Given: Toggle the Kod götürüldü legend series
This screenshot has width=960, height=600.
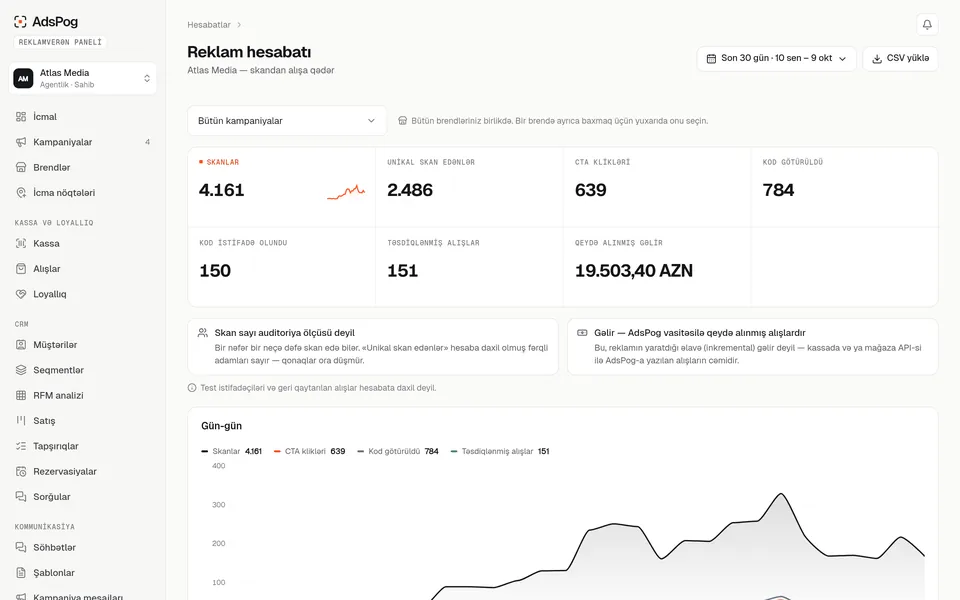Looking at the screenshot, I should pyautogui.click(x=398, y=451).
